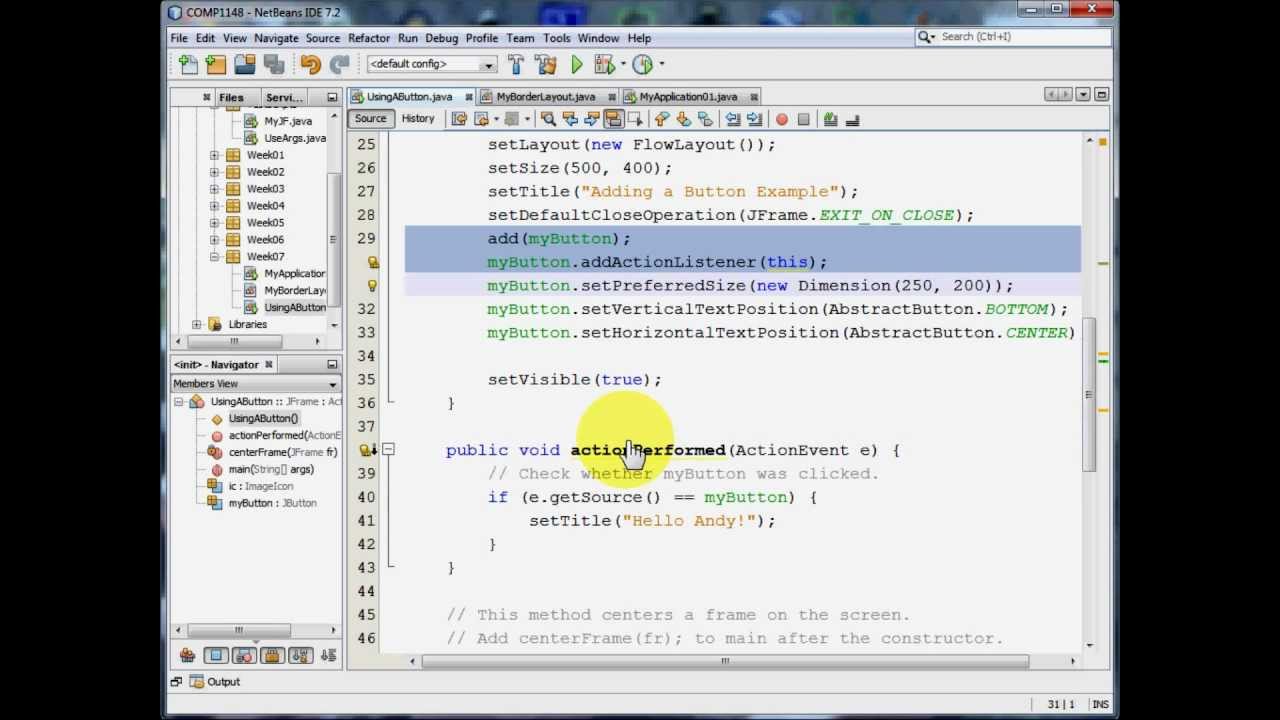This screenshot has height=720, width=1280.
Task: Click the Last Edit icon in the editor toolbar
Action: tap(459, 120)
